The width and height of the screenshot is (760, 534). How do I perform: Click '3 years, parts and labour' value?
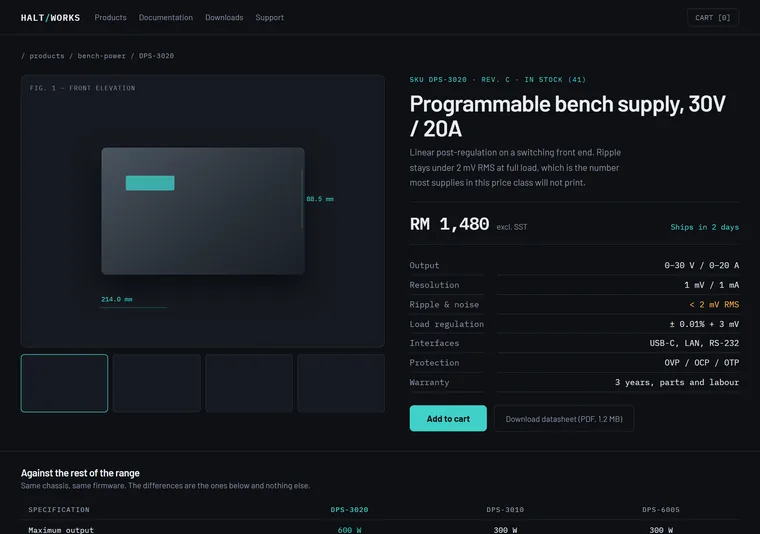point(677,382)
